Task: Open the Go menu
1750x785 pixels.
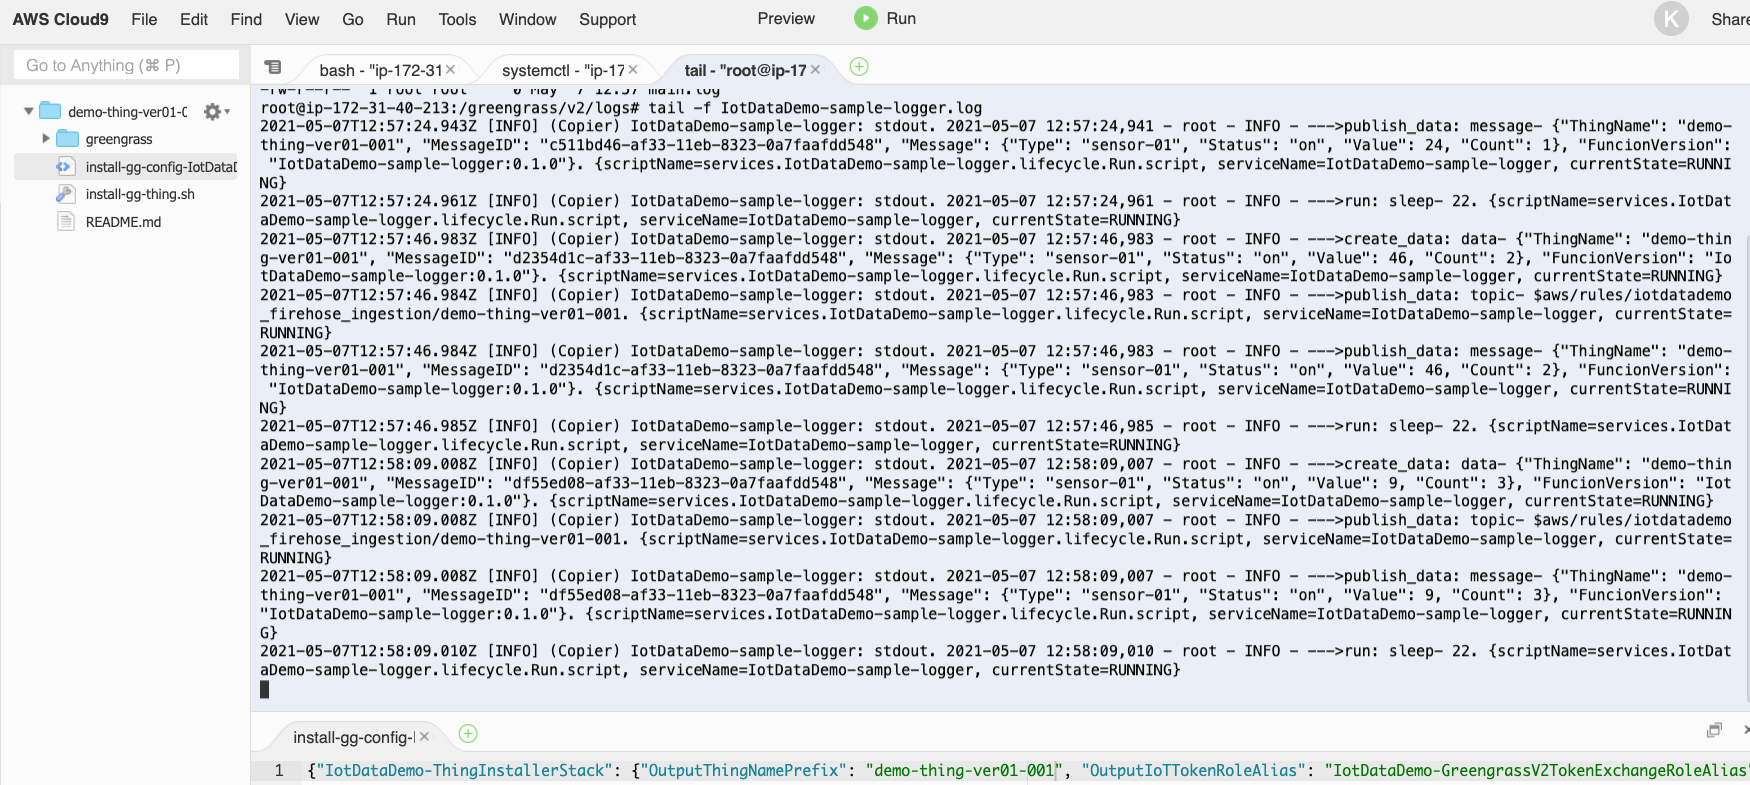Action: point(353,19)
